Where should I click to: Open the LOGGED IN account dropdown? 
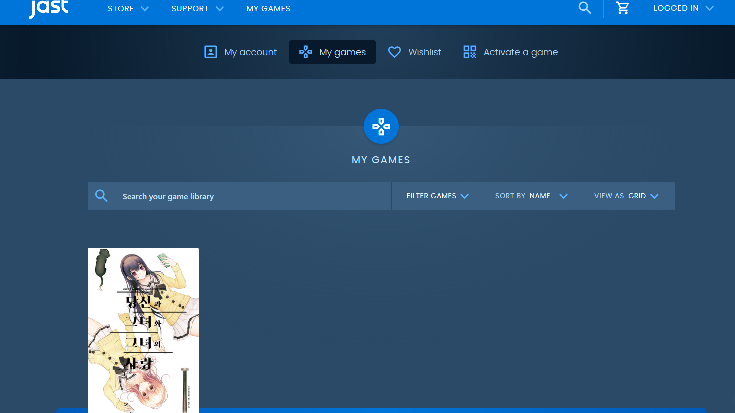(683, 8)
